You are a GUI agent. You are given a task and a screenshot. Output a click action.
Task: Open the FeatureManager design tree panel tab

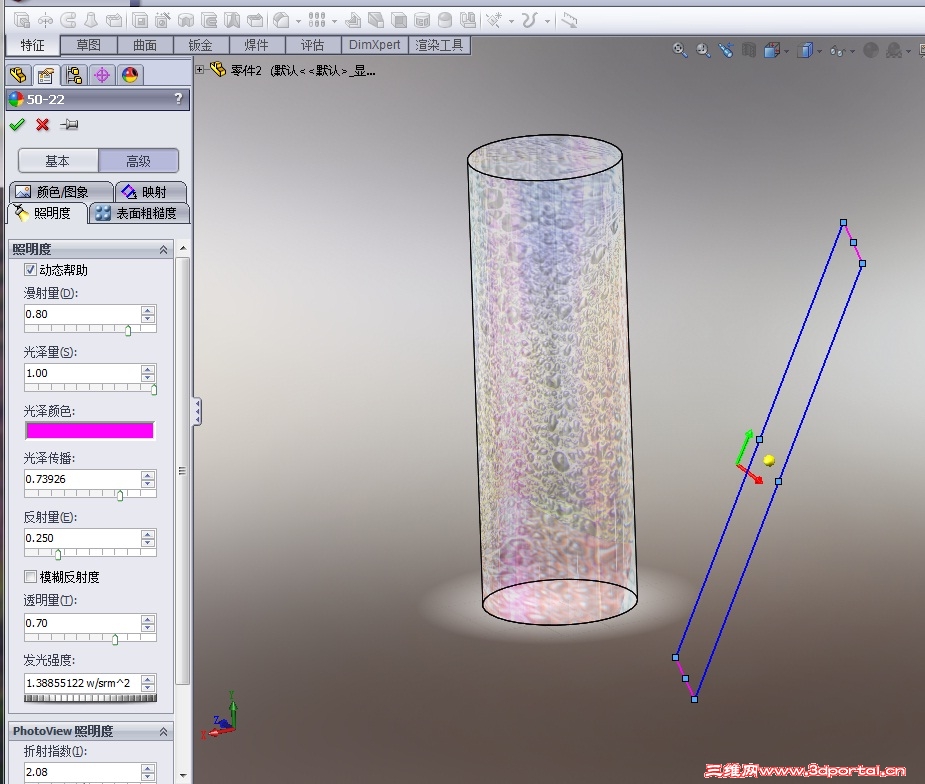point(18,75)
